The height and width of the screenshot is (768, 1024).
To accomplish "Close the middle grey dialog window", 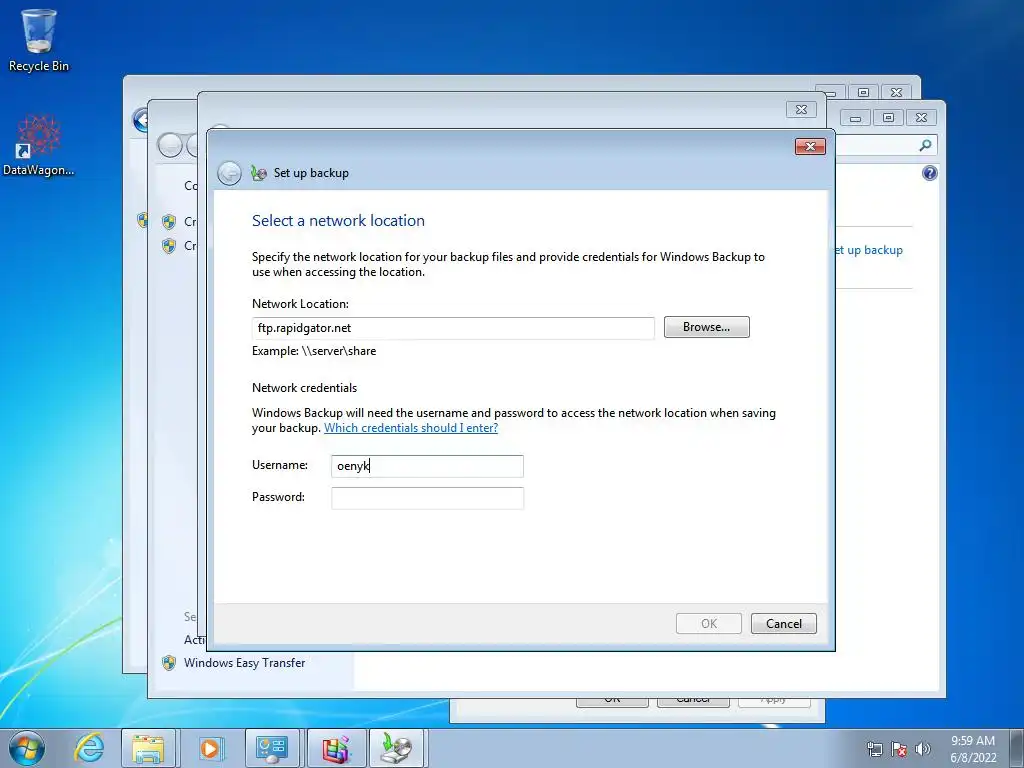I will [801, 110].
